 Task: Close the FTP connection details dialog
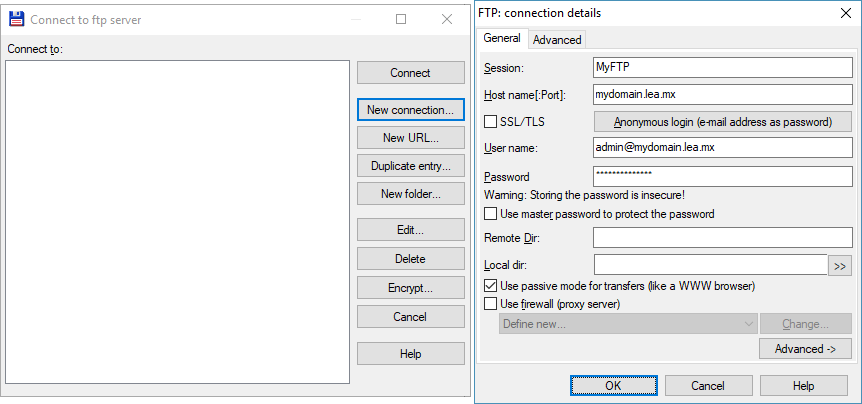click(846, 13)
